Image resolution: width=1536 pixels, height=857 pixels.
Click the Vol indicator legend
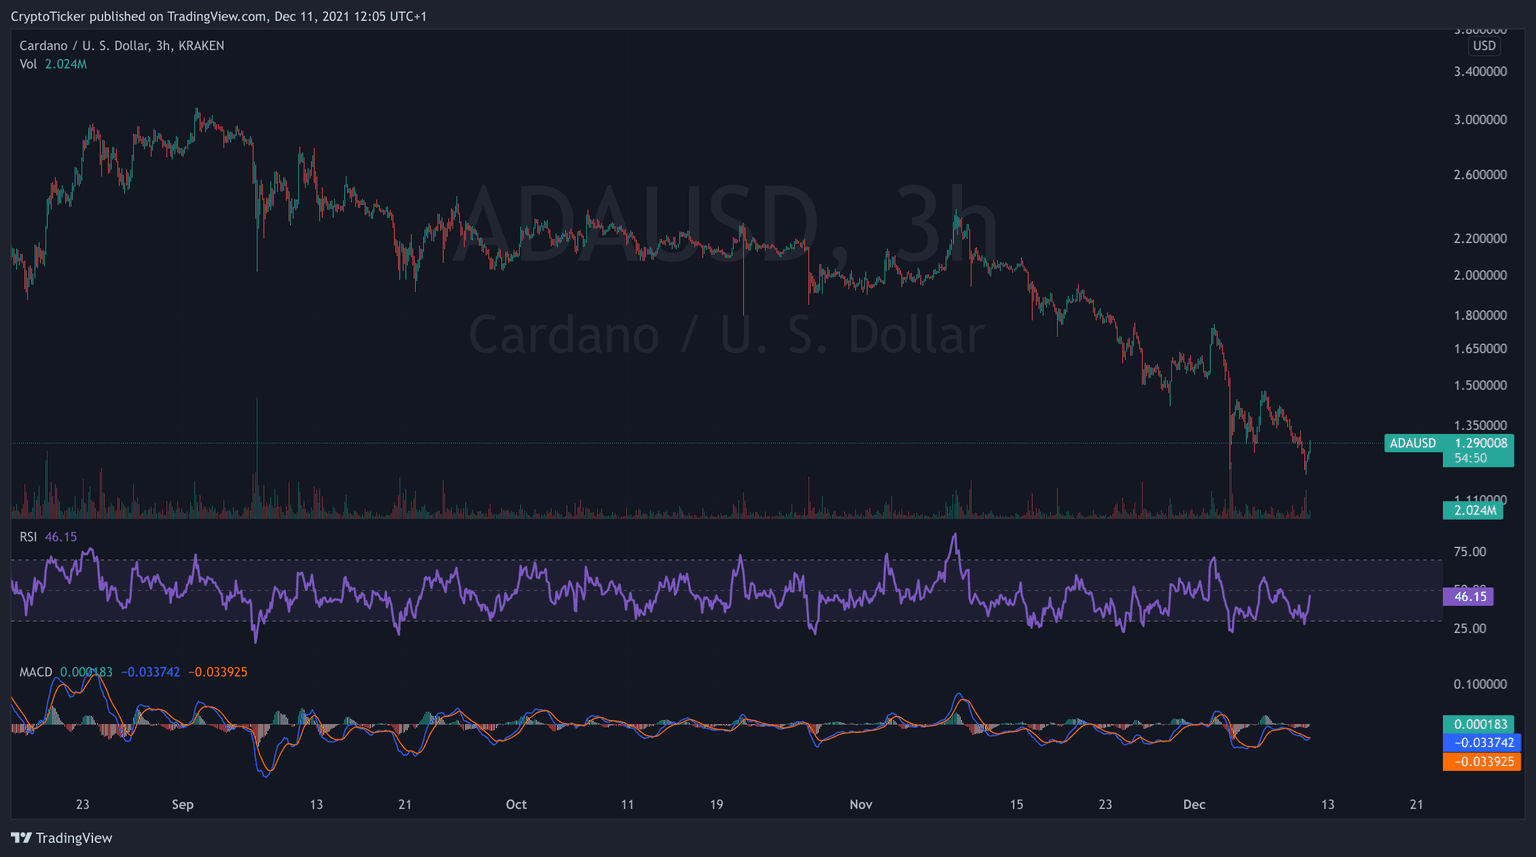[x=28, y=64]
